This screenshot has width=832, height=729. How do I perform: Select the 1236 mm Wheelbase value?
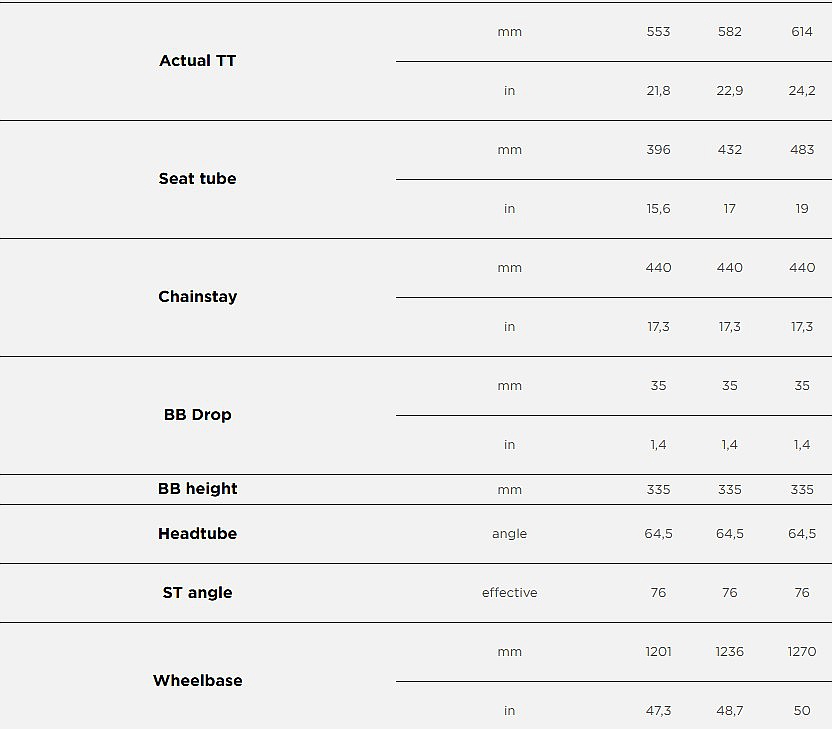pyautogui.click(x=730, y=652)
